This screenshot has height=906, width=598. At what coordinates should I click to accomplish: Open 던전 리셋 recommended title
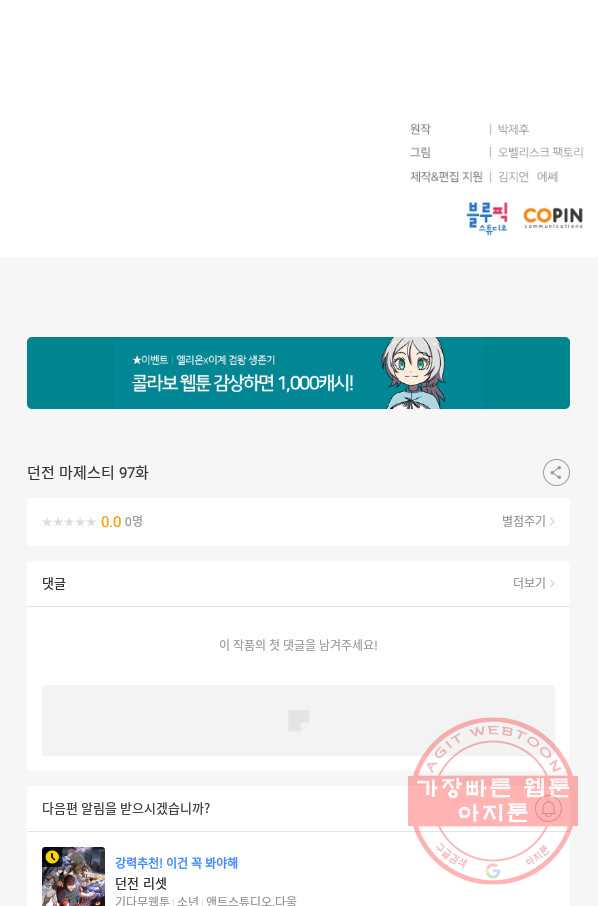tap(141, 883)
